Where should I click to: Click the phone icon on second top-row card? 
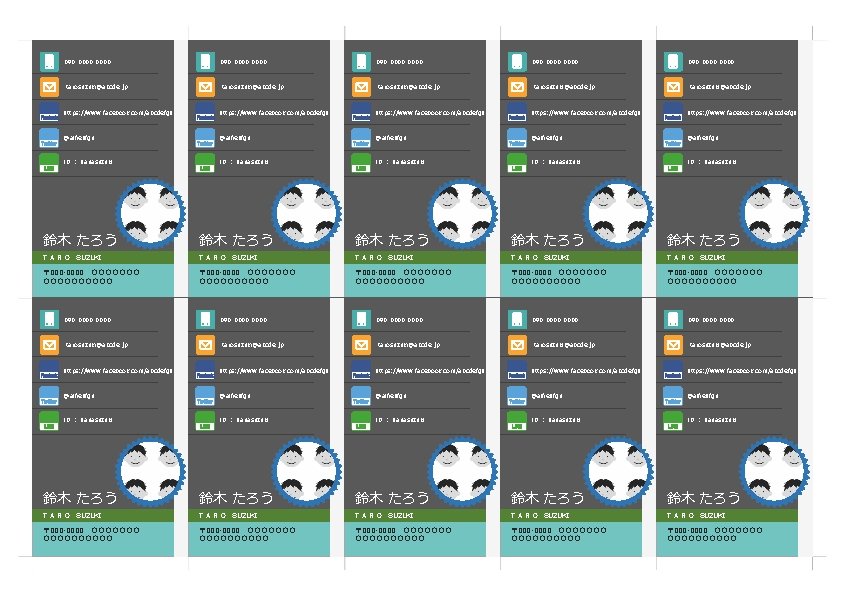pyautogui.click(x=205, y=62)
